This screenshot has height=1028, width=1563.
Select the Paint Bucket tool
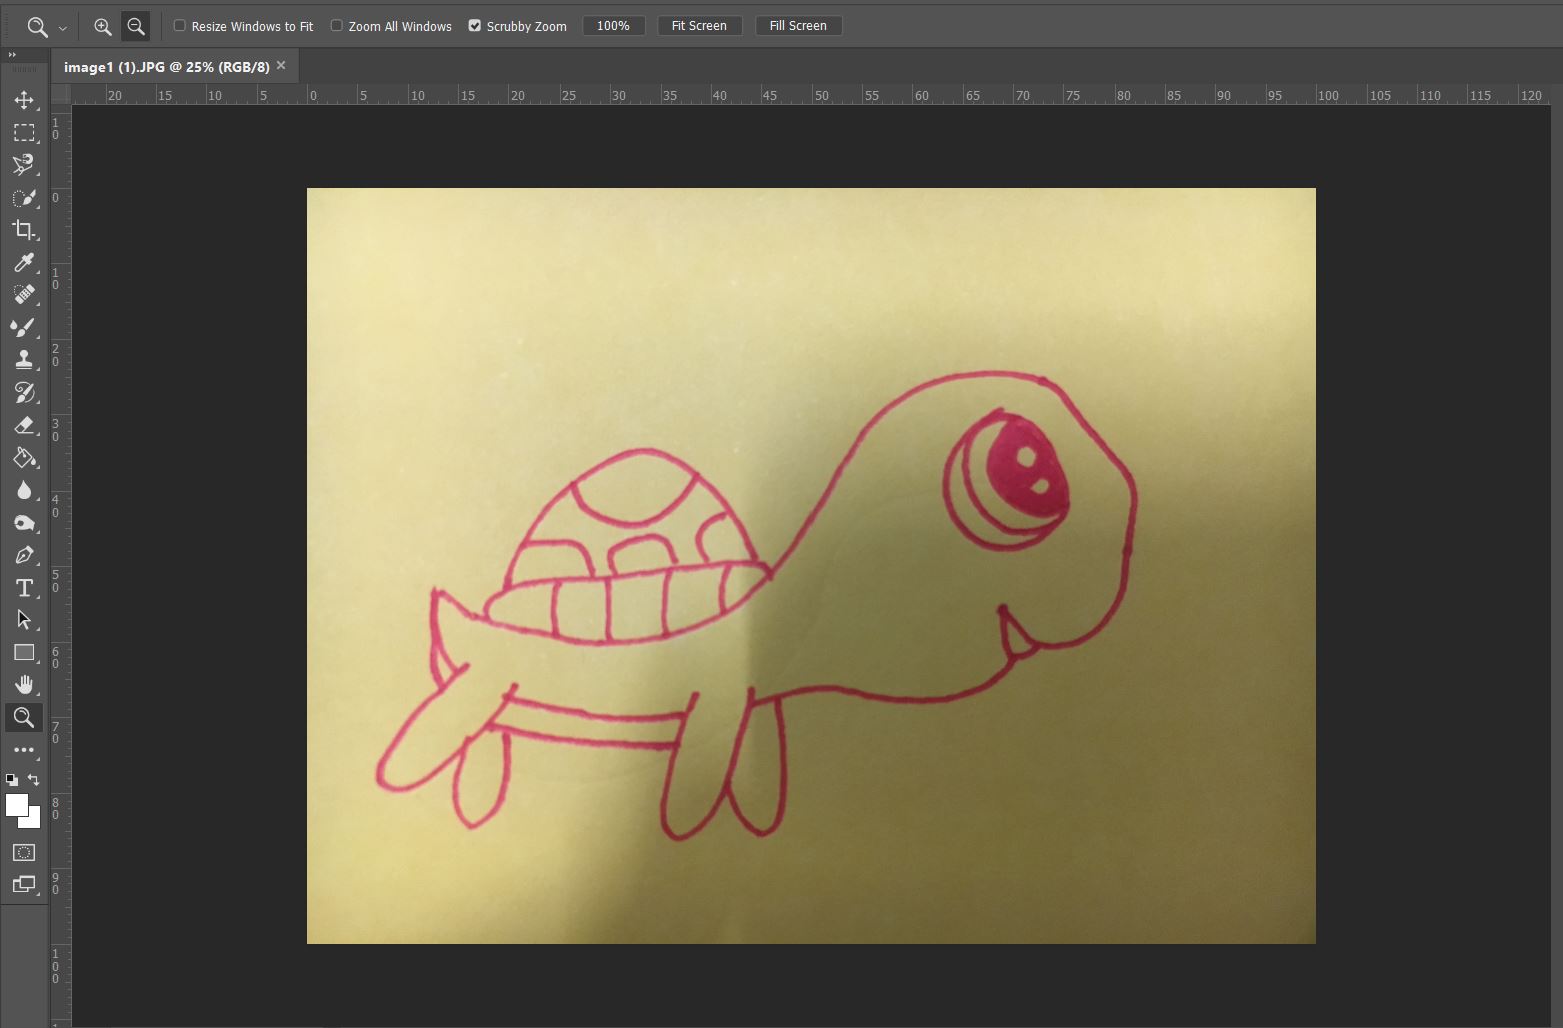24,458
